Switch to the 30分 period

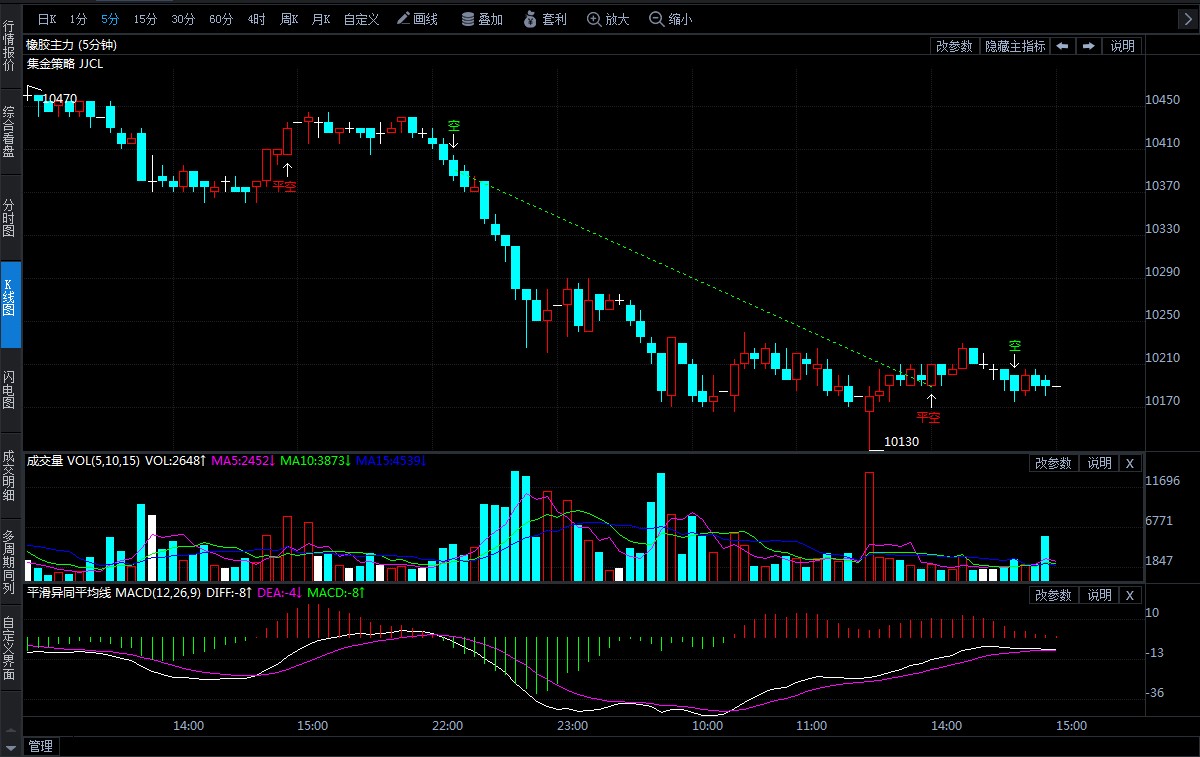(183, 19)
